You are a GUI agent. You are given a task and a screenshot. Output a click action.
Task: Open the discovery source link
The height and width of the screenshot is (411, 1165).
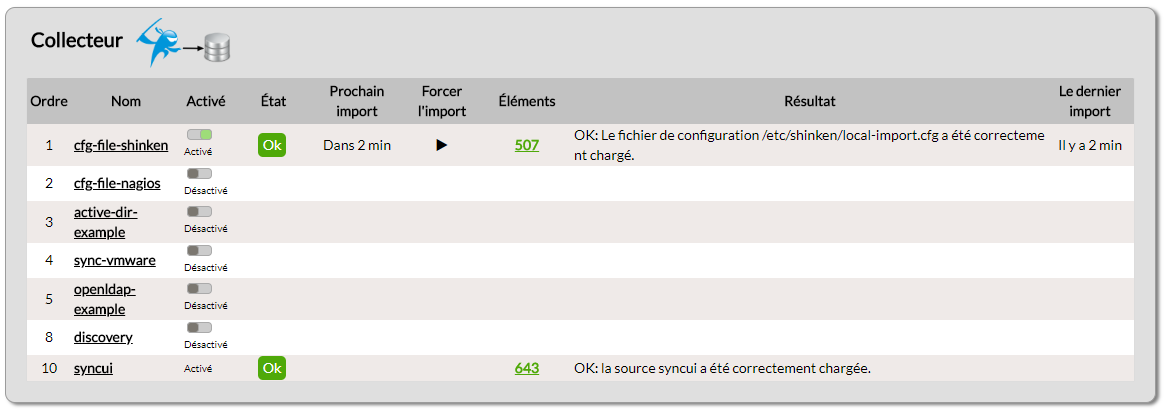point(103,337)
